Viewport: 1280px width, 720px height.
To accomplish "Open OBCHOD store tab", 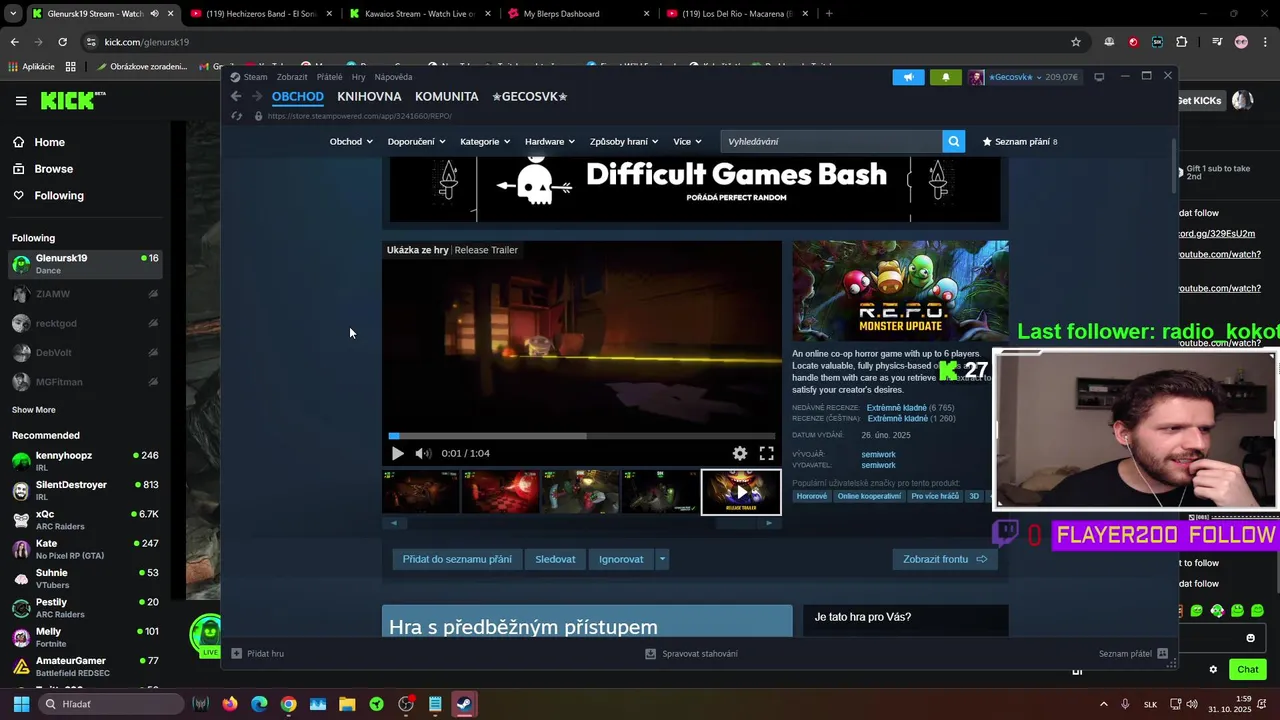I will (x=298, y=97).
